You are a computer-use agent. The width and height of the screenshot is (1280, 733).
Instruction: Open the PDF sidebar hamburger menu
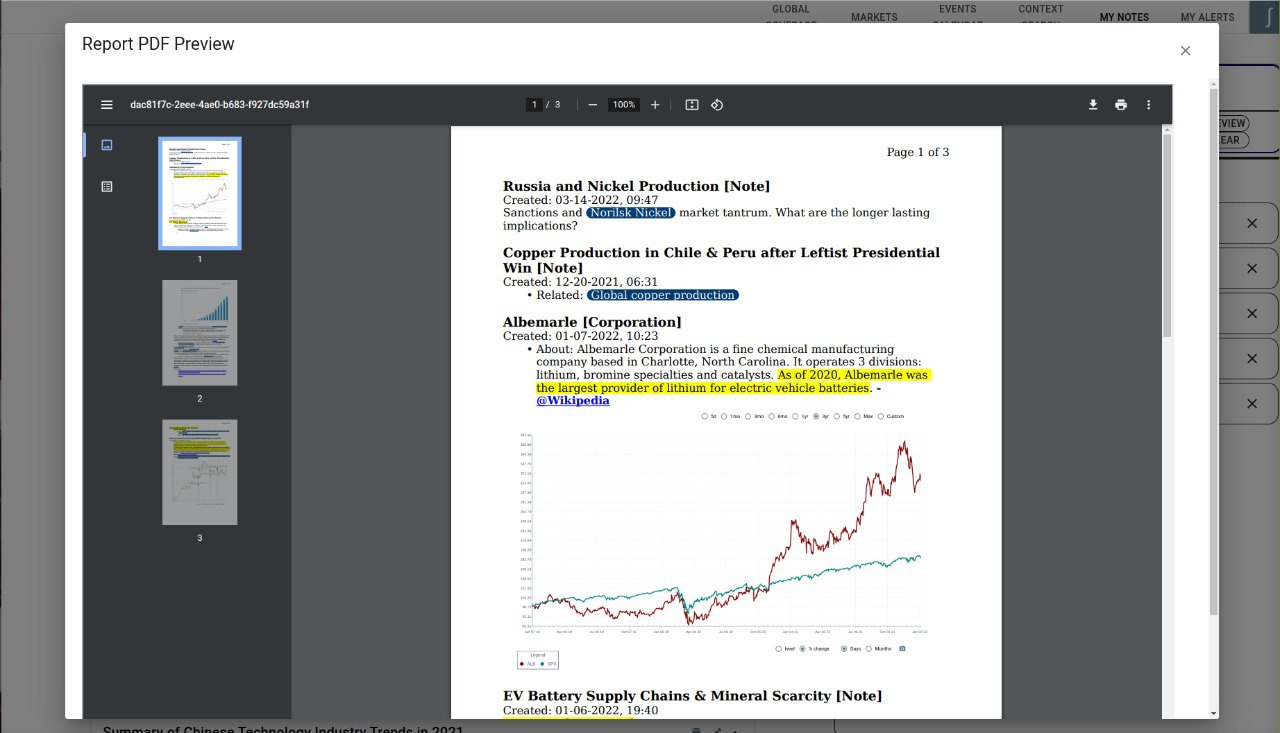tap(107, 105)
